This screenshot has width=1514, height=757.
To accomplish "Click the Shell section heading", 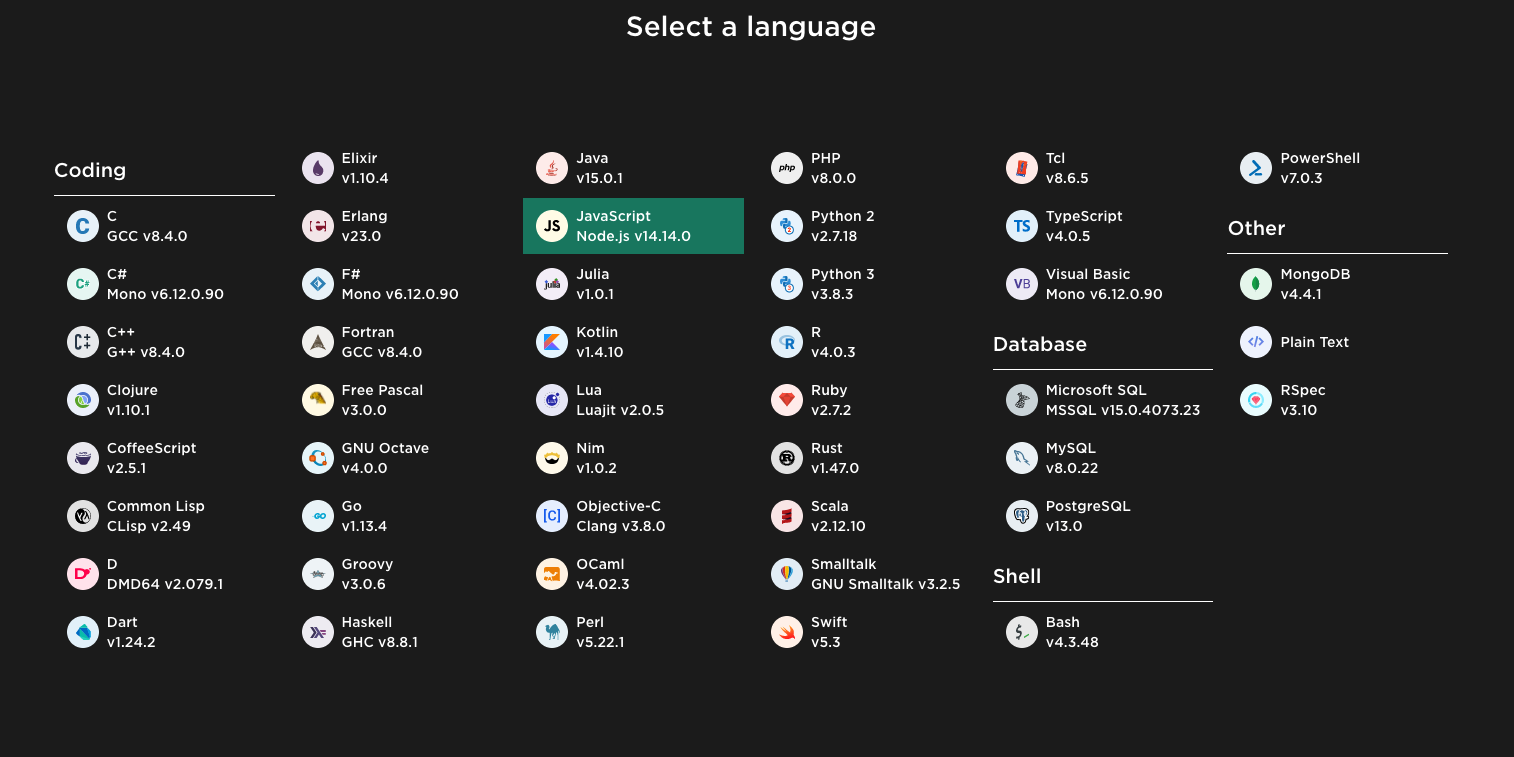I will [1017, 576].
